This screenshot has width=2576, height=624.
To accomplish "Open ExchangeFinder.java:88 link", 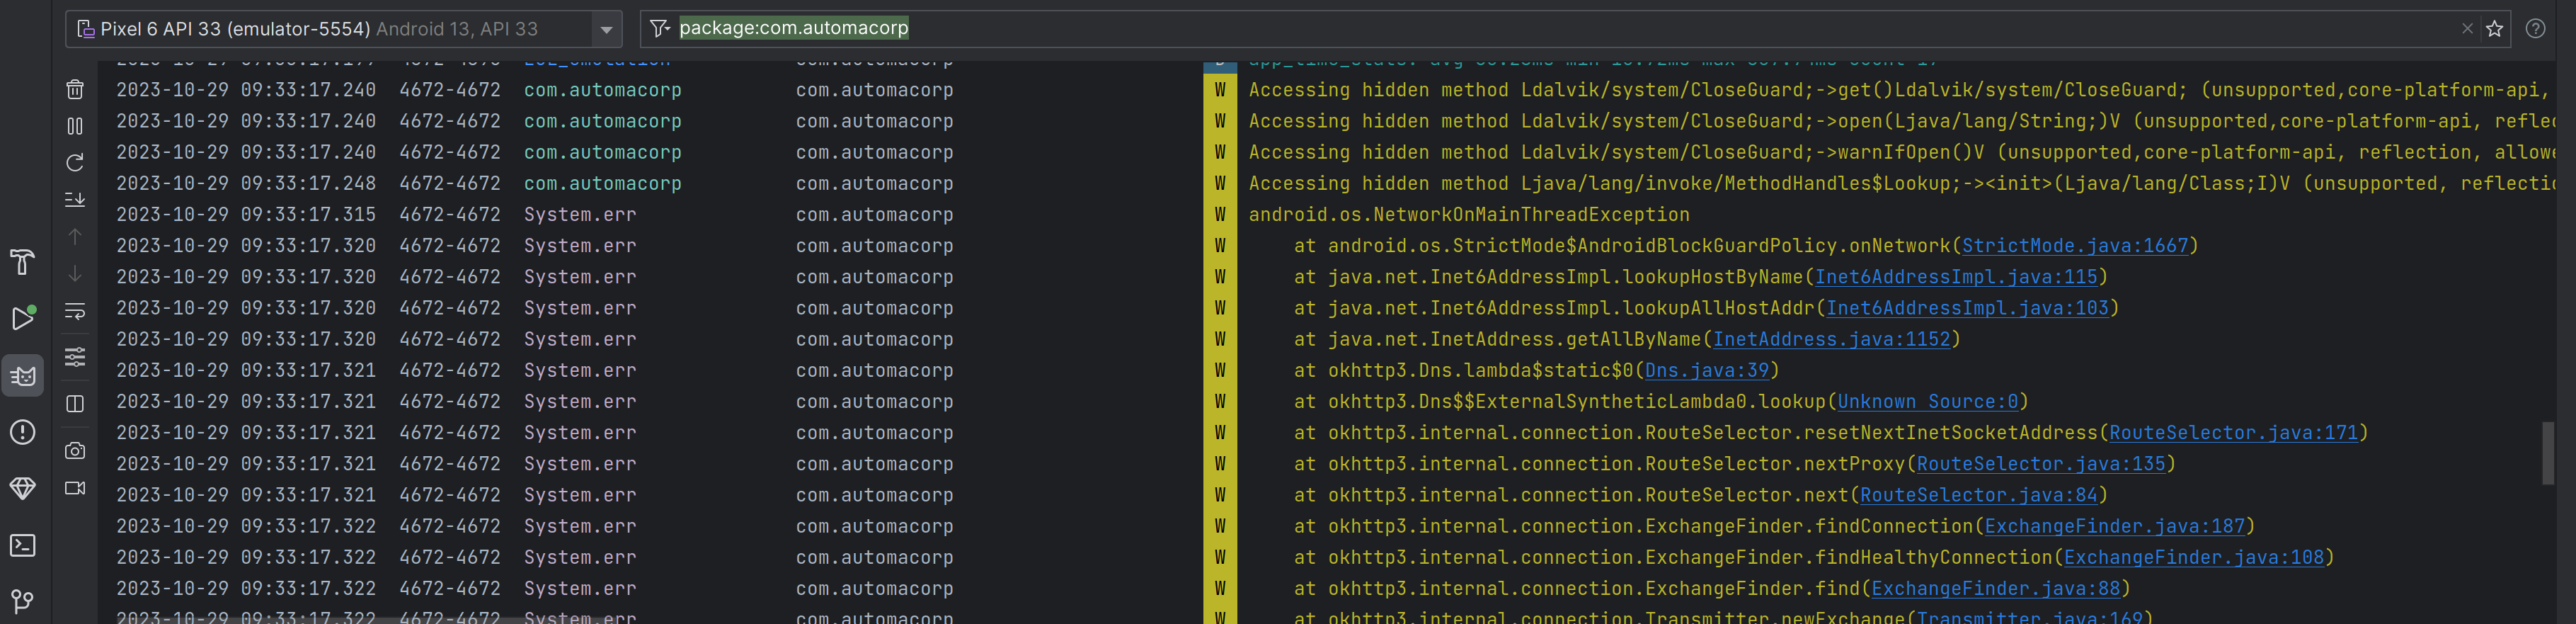I will coord(1995,588).
